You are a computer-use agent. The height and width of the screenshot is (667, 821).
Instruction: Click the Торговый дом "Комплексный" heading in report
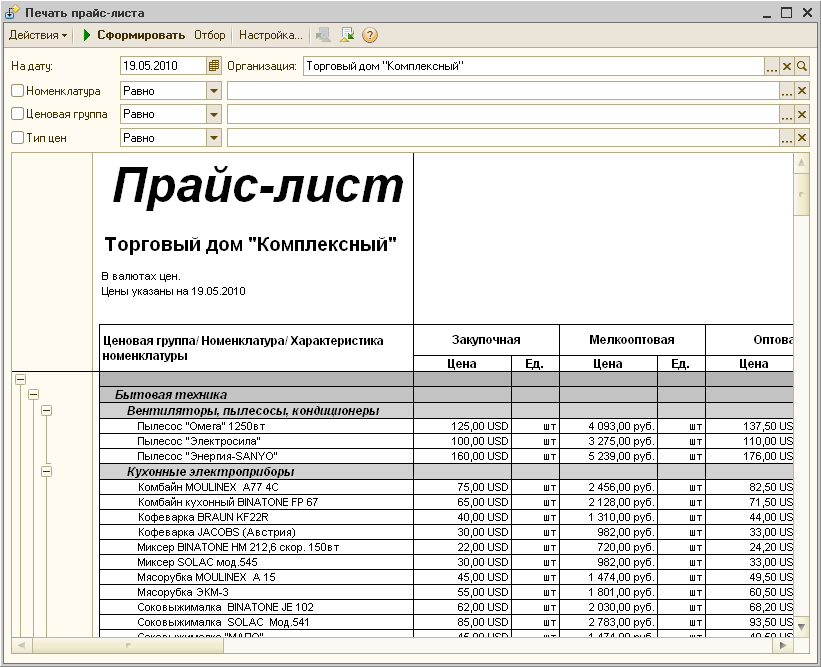(x=250, y=244)
